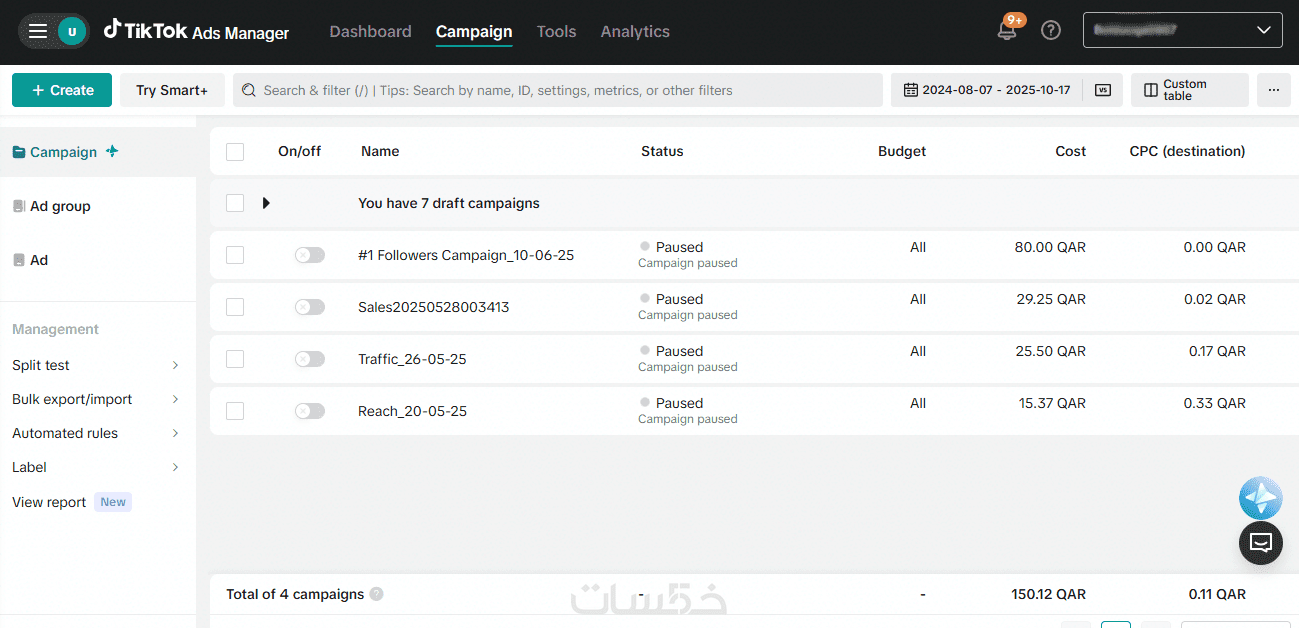Expand the draft campaigns row arrow
The height and width of the screenshot is (628, 1299).
(x=266, y=203)
